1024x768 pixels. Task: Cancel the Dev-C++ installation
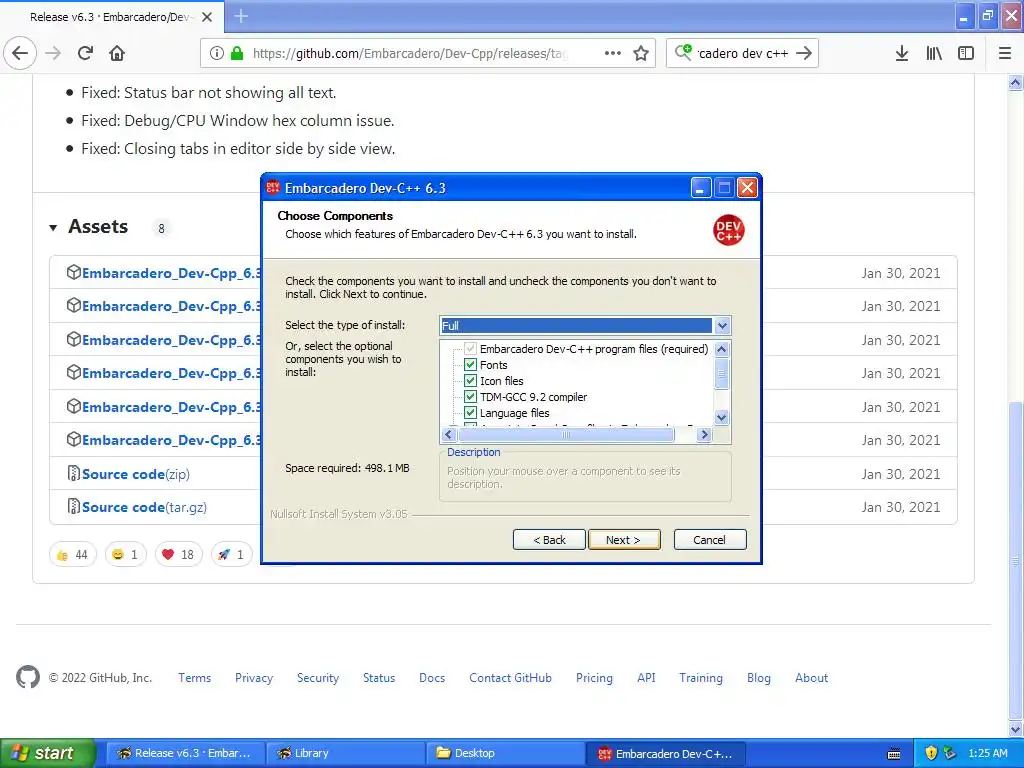tap(710, 539)
